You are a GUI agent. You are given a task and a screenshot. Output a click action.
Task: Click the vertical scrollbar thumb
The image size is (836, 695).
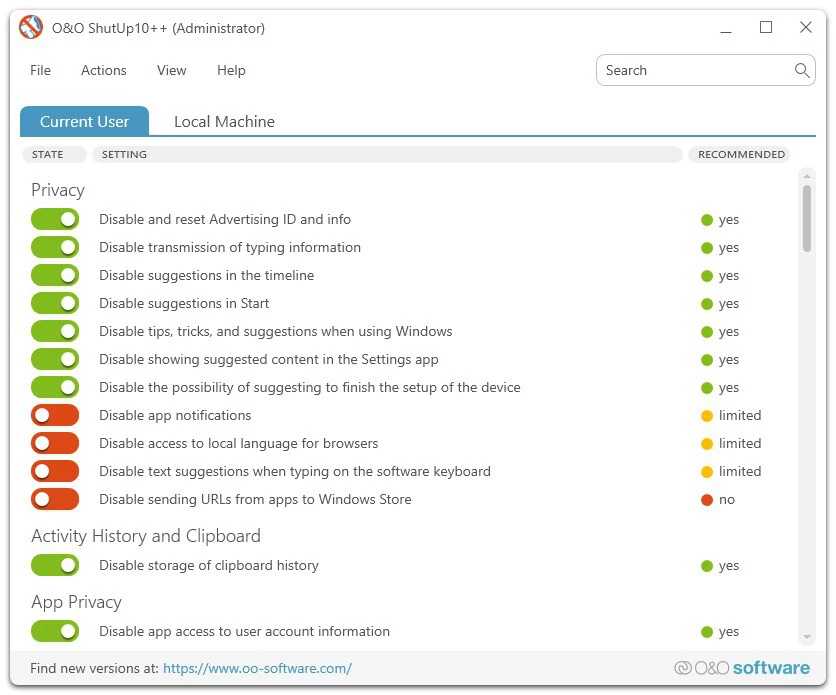click(x=807, y=219)
